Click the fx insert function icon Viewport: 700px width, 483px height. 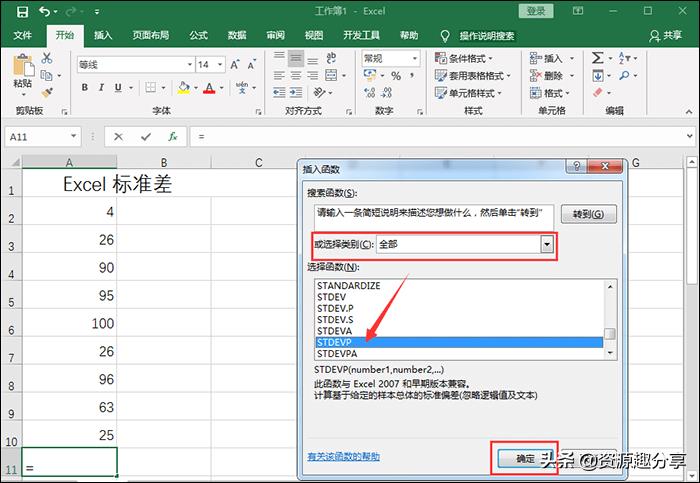tap(172, 136)
